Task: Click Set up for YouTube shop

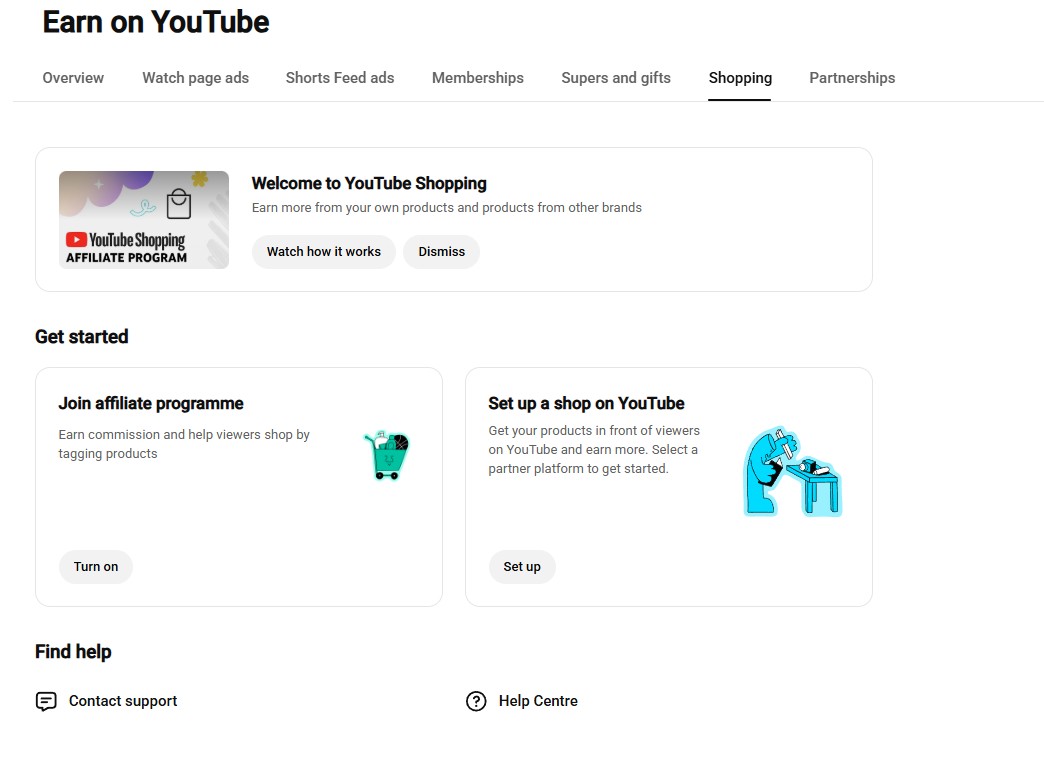Action: (522, 567)
